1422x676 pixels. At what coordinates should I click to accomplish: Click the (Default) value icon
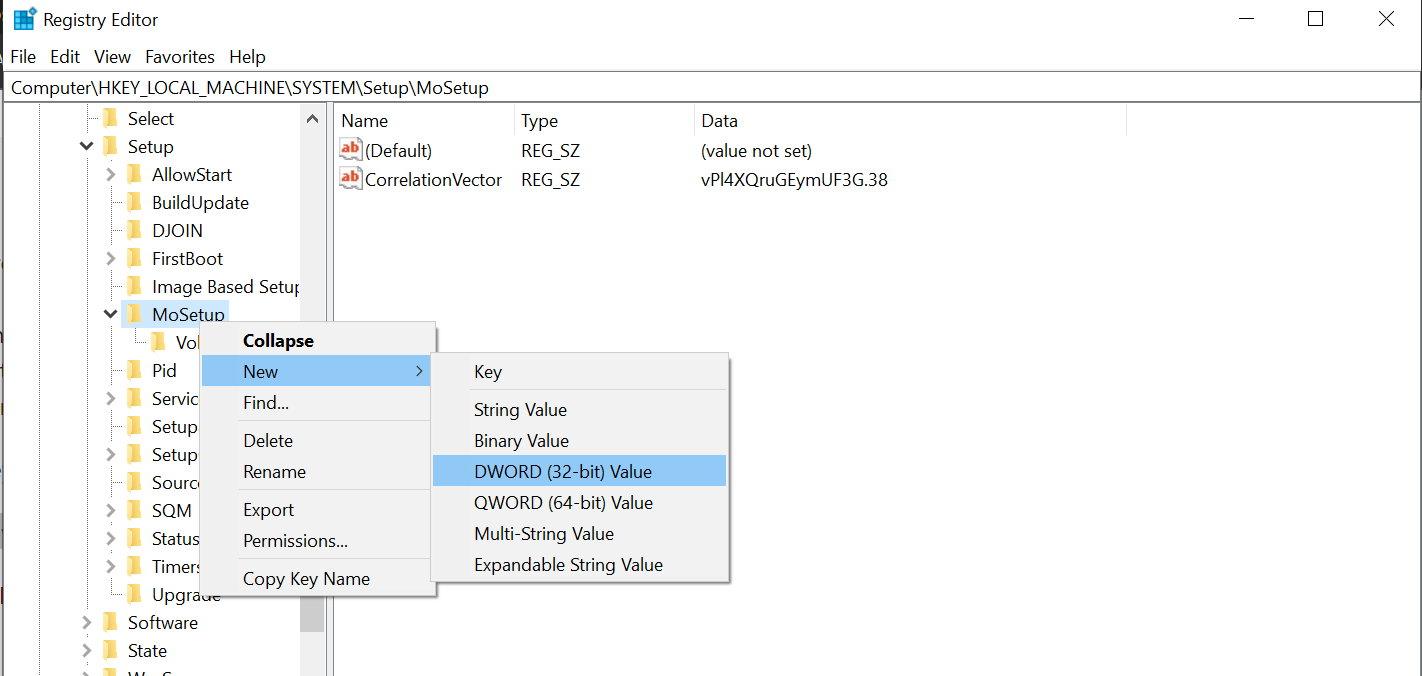point(350,150)
